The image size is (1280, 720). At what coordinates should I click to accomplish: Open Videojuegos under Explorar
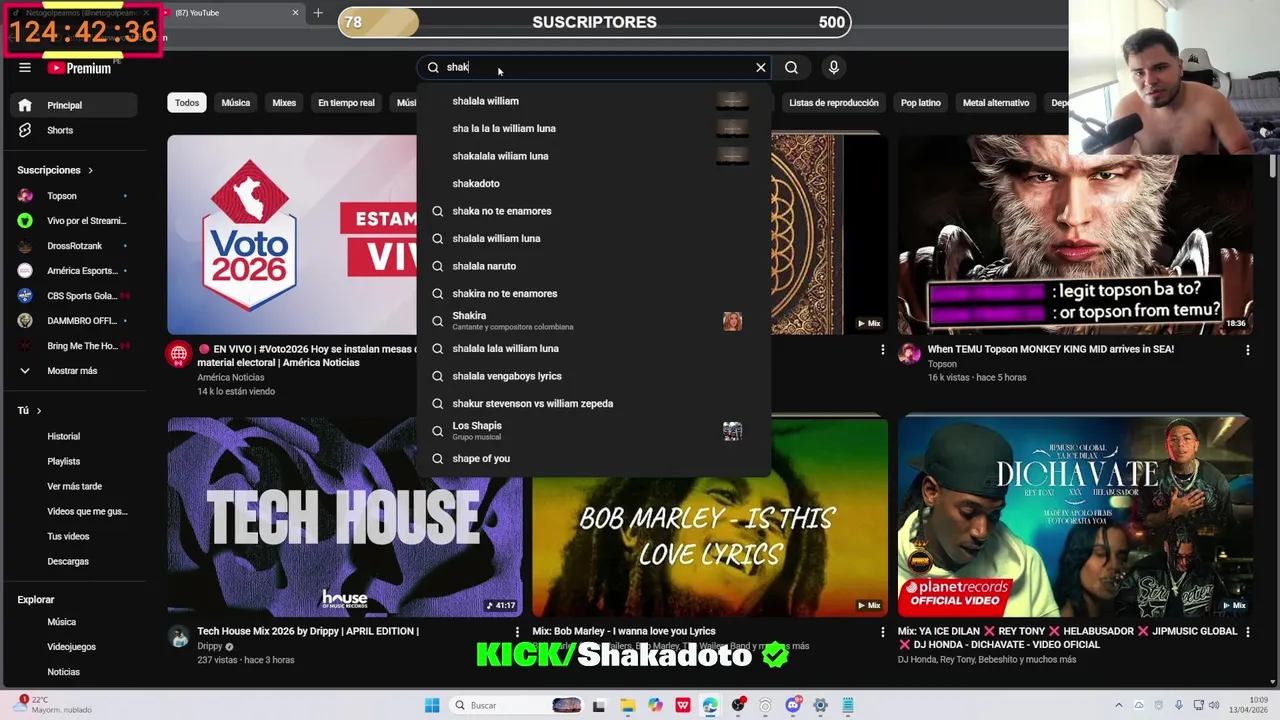click(74, 647)
